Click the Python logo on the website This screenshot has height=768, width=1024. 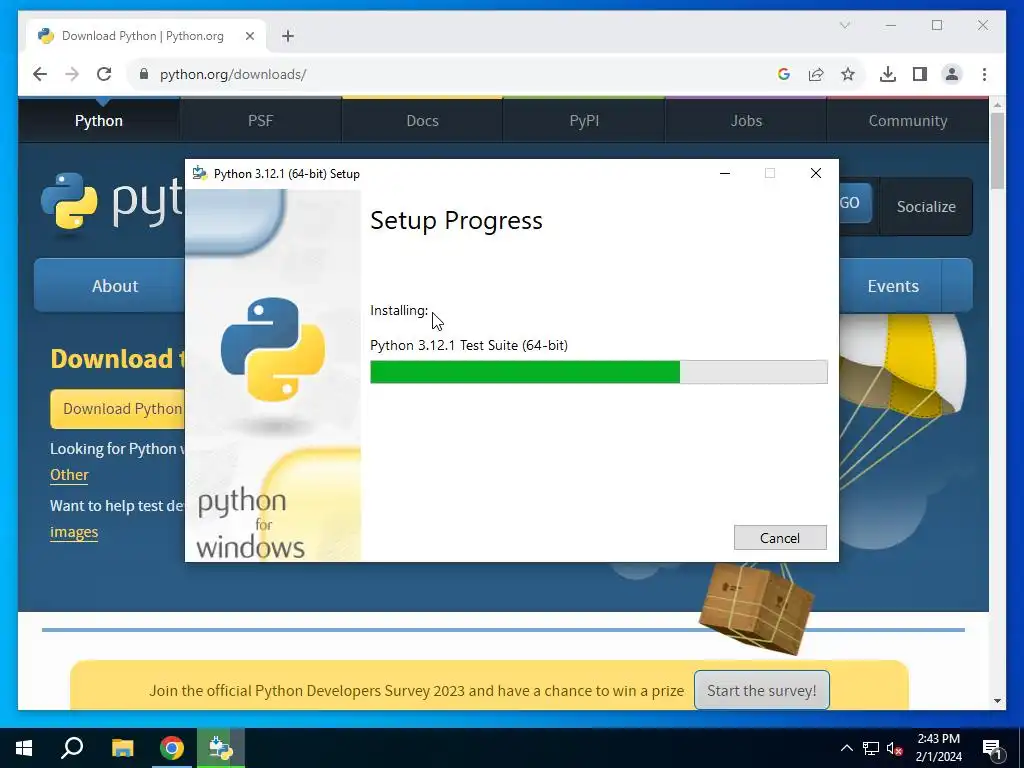click(112, 201)
